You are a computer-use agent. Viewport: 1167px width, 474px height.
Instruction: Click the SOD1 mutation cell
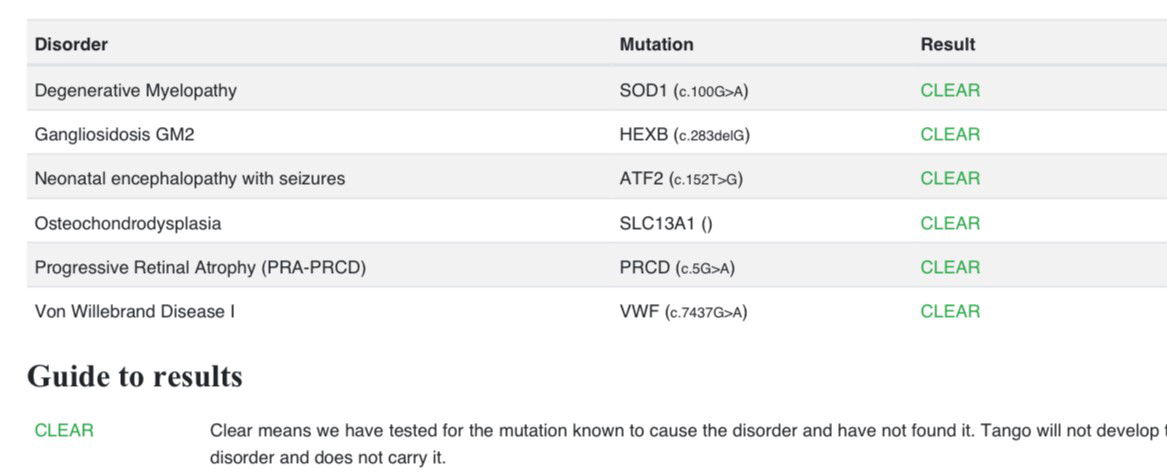tap(684, 91)
